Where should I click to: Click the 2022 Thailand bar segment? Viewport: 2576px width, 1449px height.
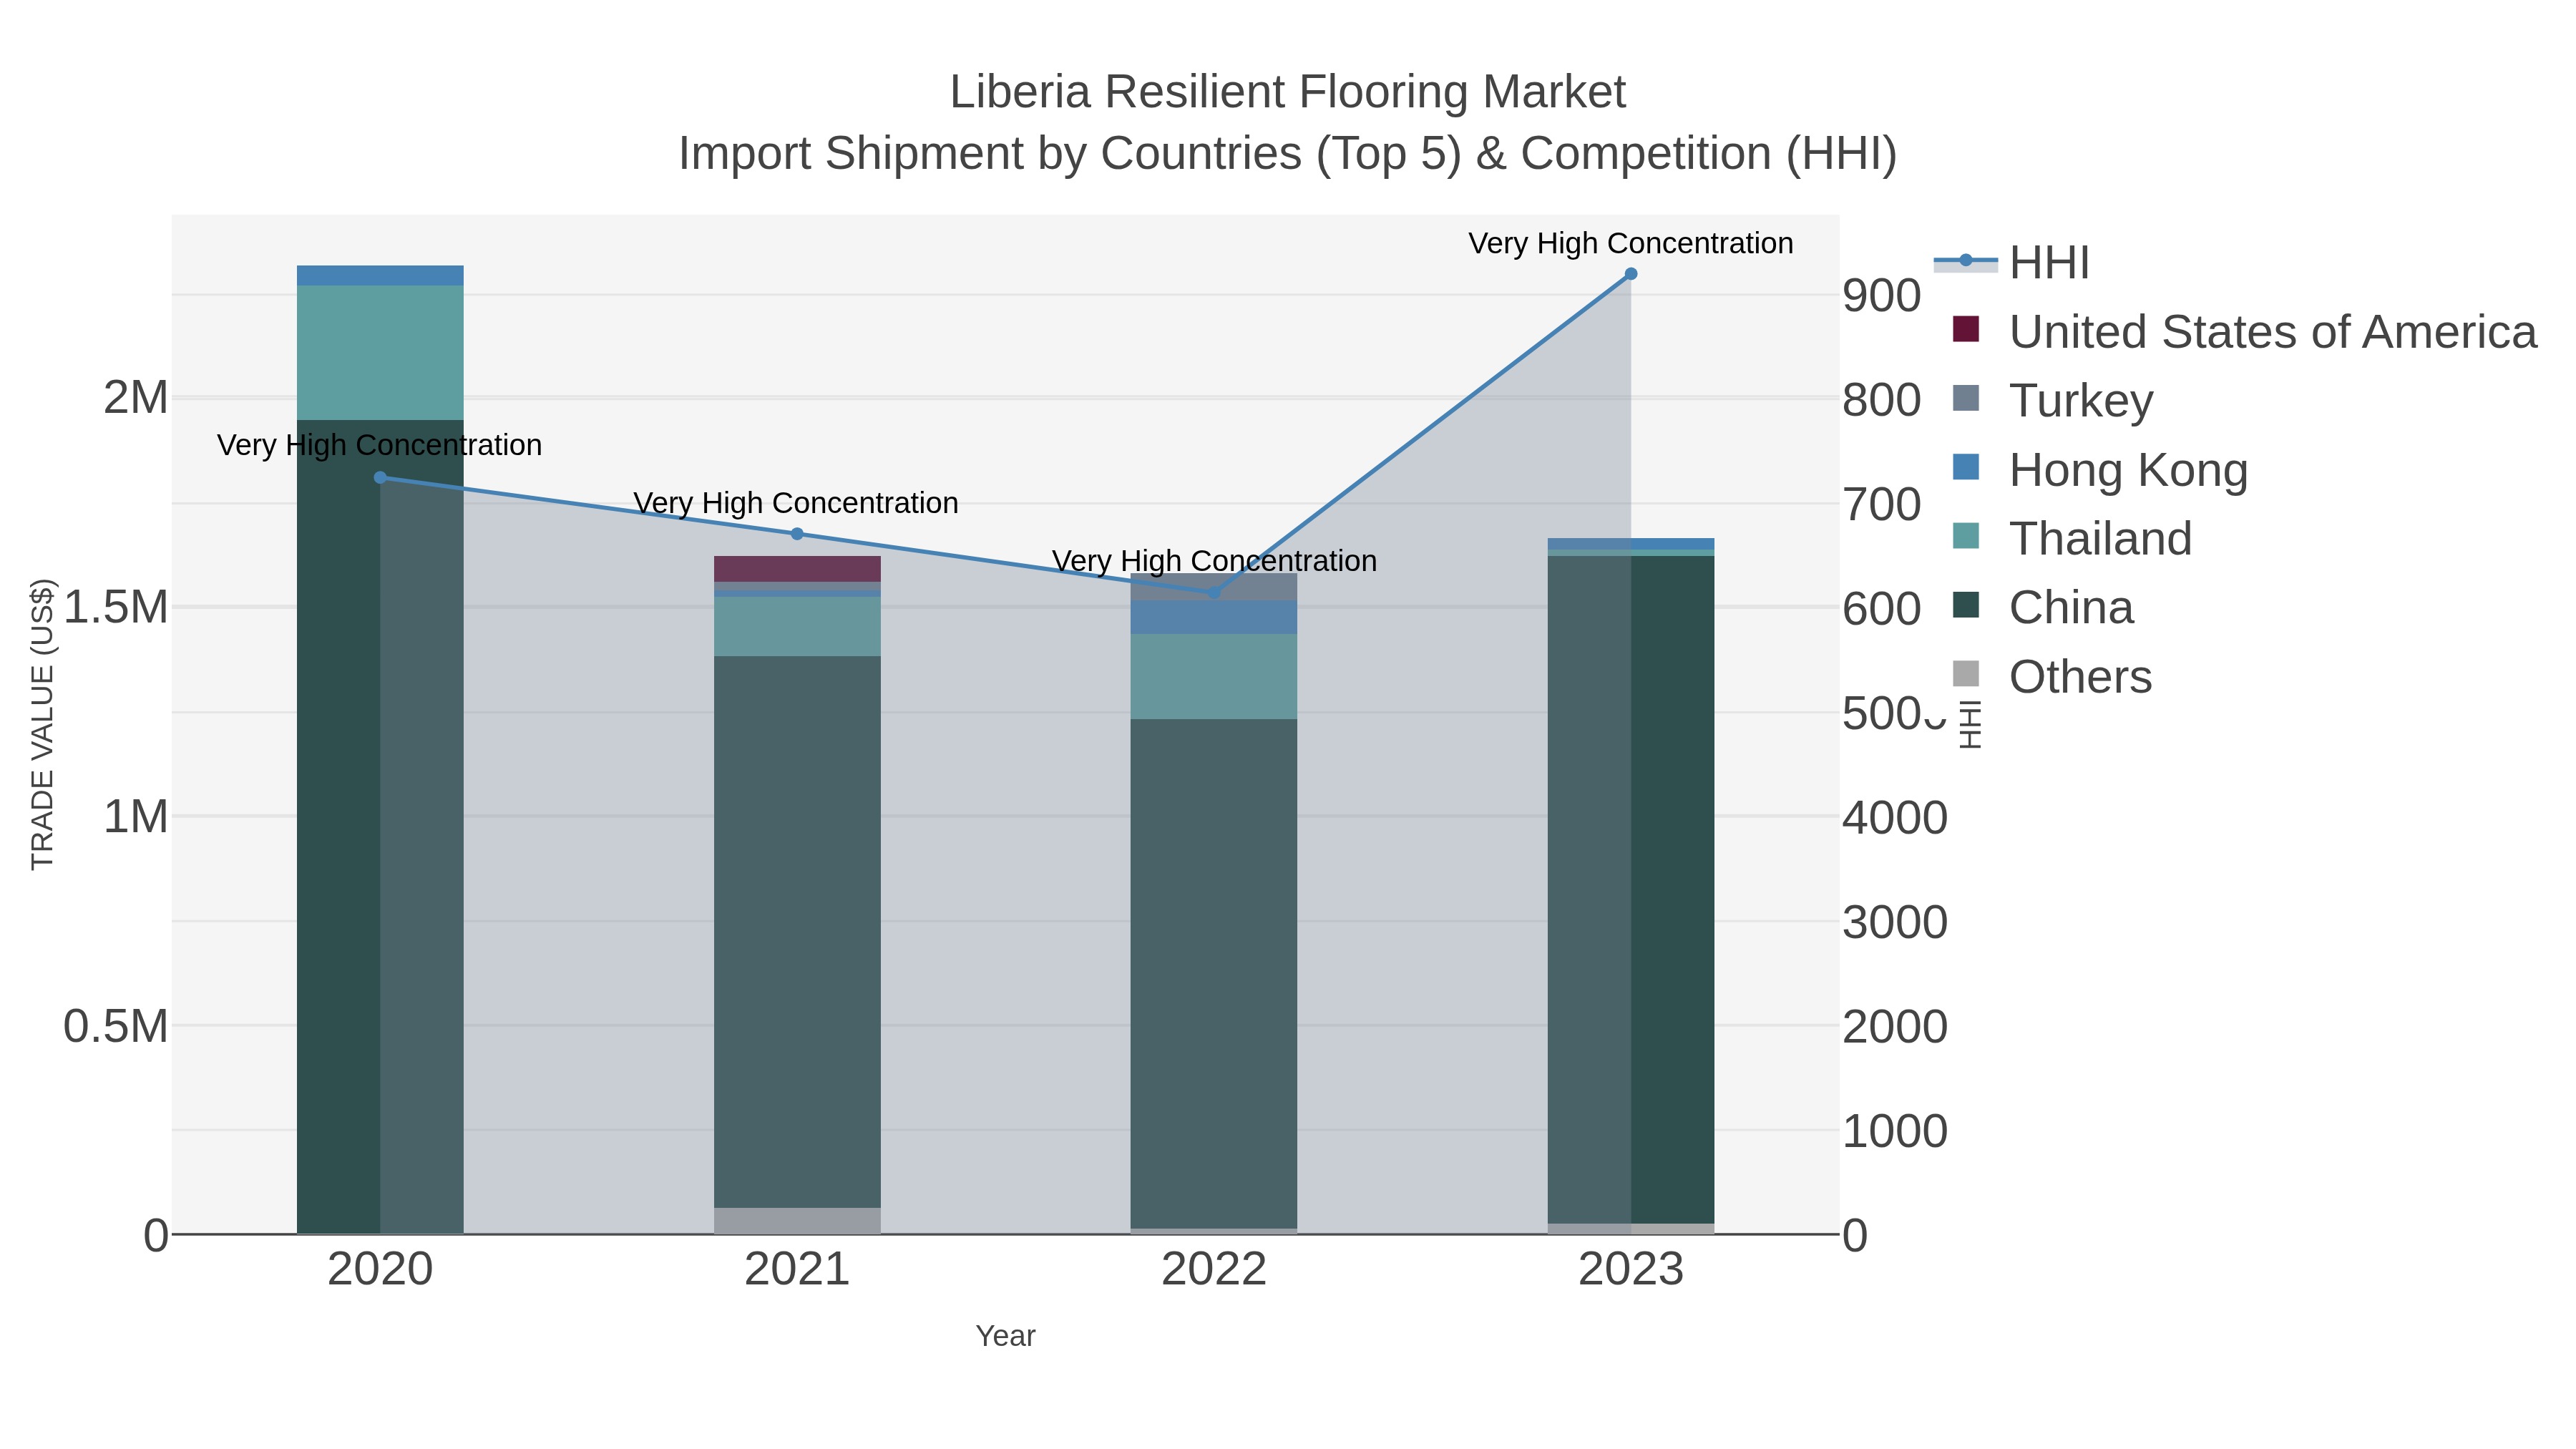tap(1214, 677)
